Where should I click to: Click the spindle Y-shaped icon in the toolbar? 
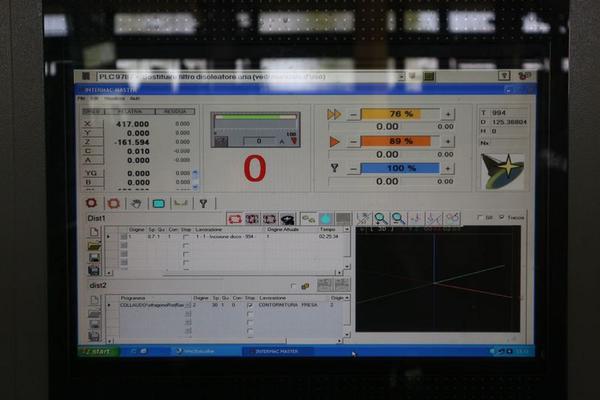click(x=203, y=203)
